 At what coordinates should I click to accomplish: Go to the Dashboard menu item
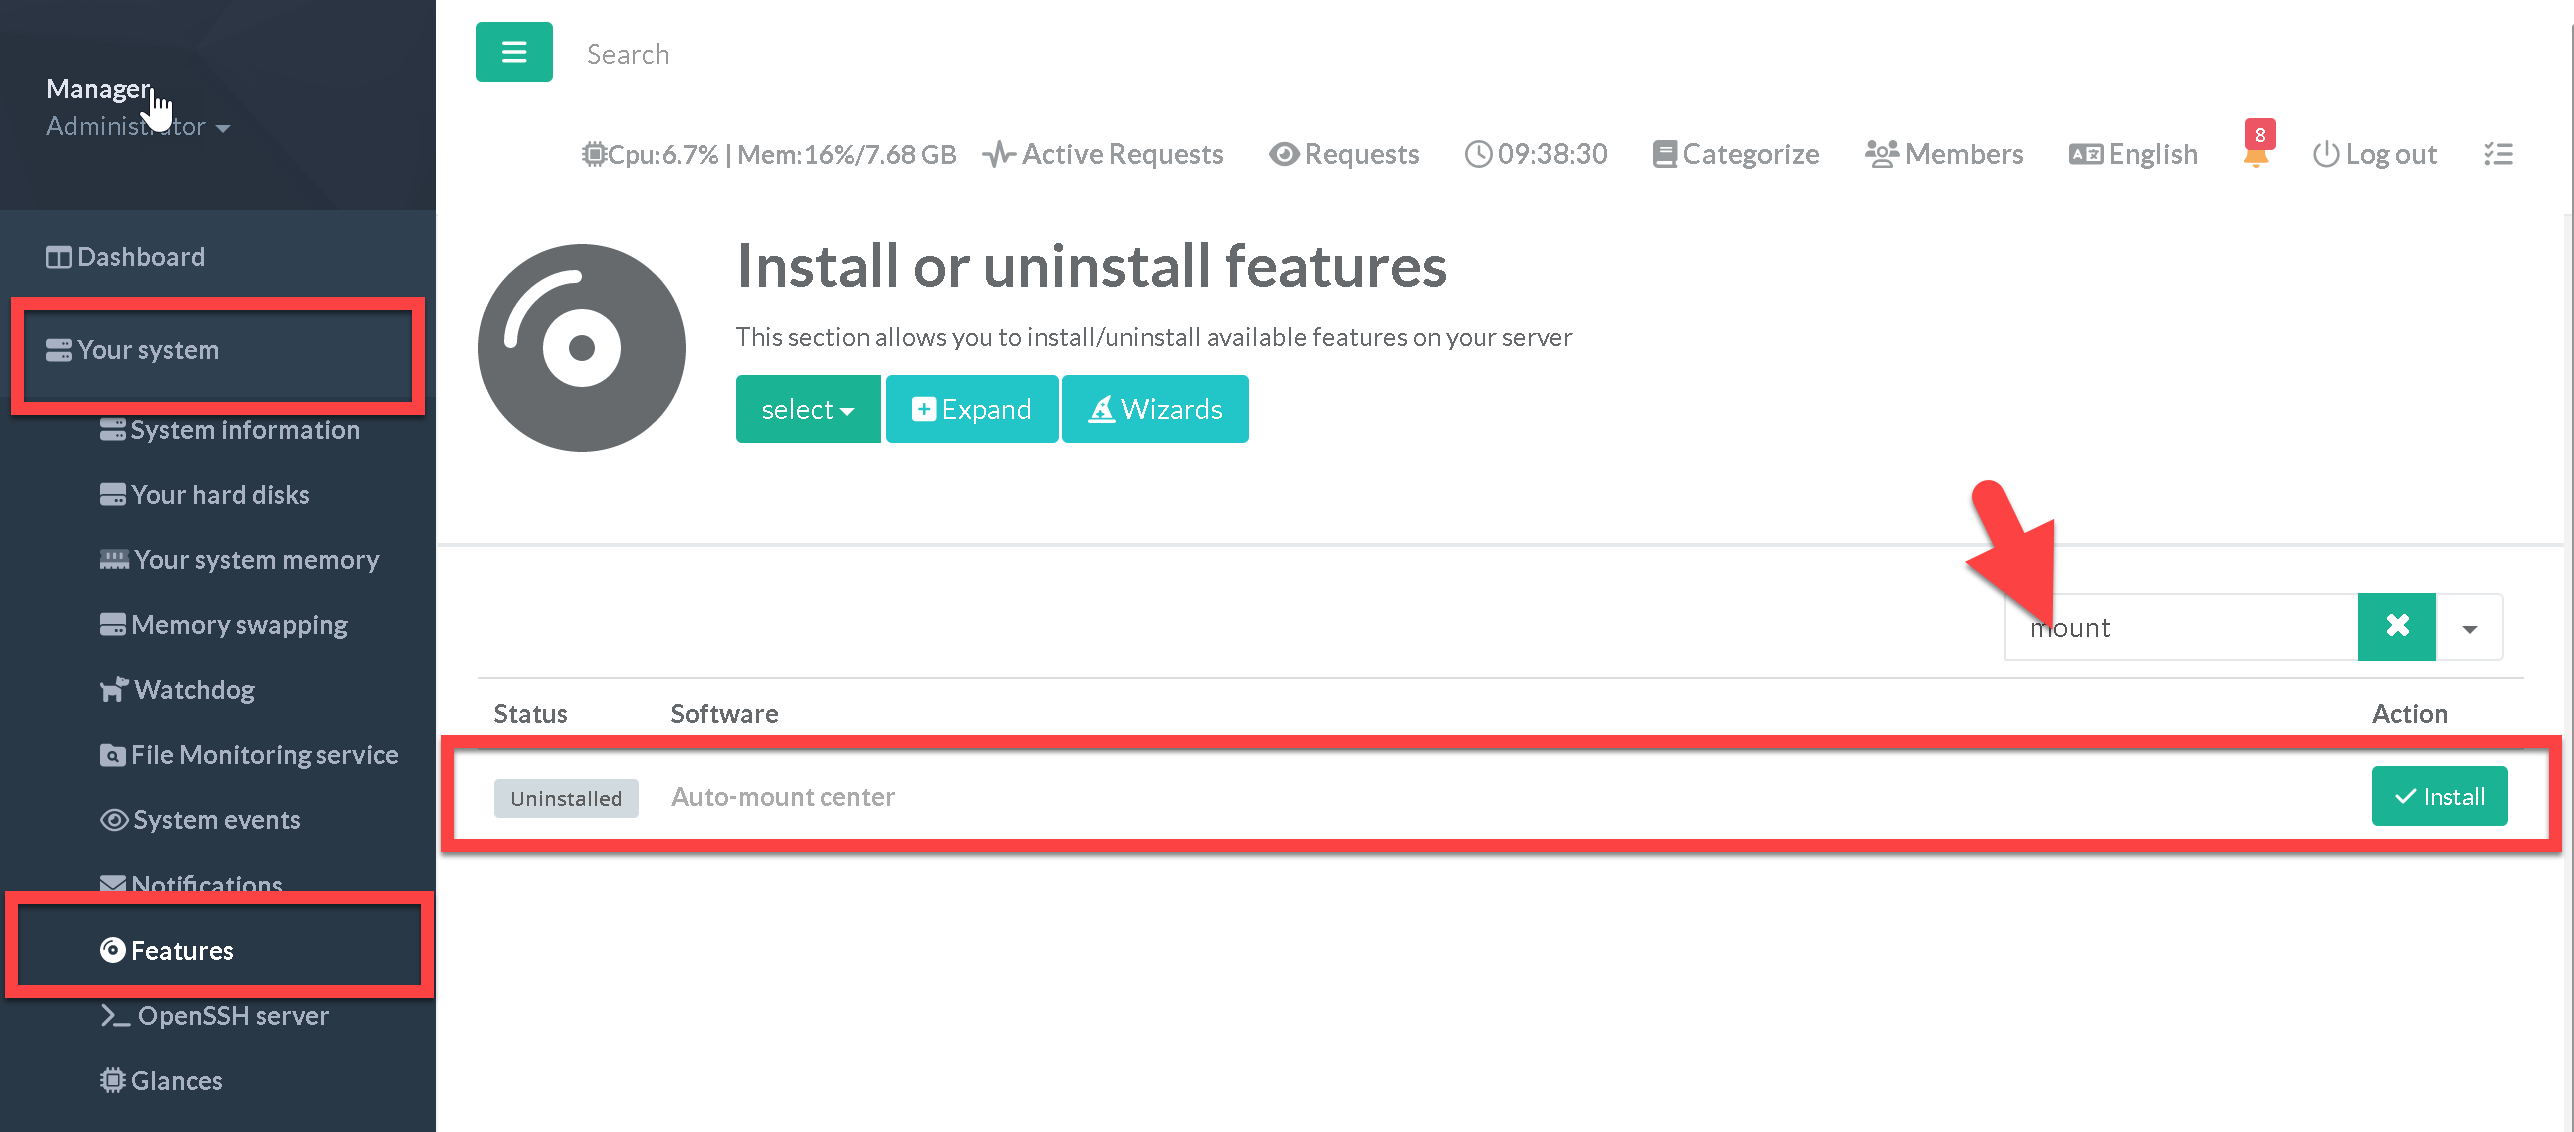click(x=140, y=257)
